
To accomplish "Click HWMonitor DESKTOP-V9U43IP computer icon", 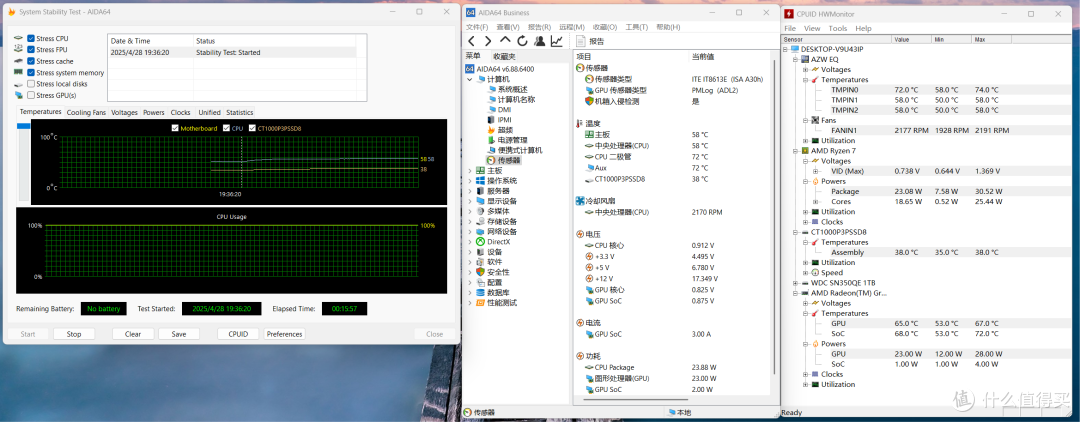I will (796, 49).
